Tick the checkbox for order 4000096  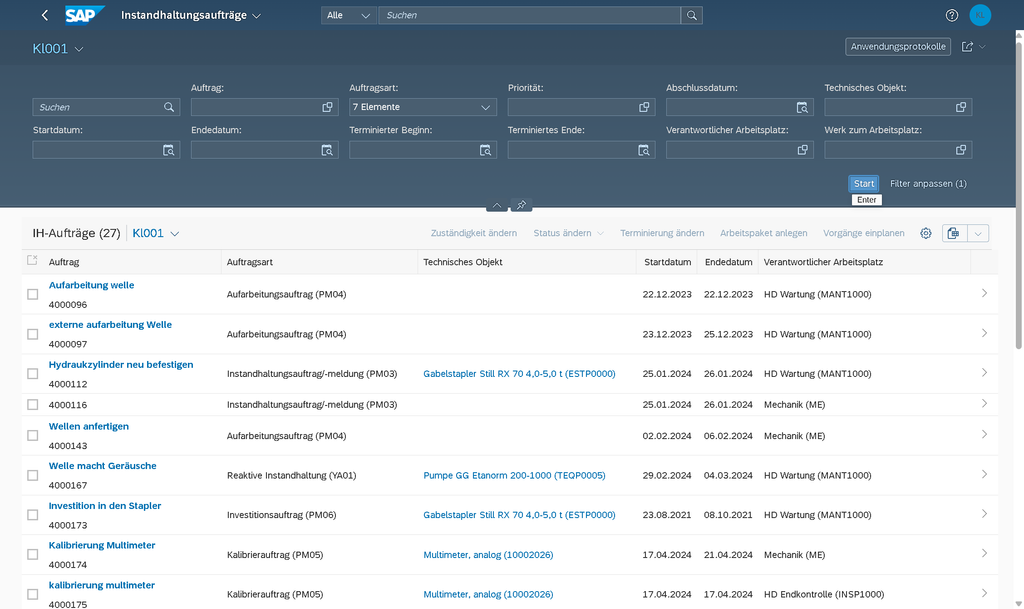[33, 294]
